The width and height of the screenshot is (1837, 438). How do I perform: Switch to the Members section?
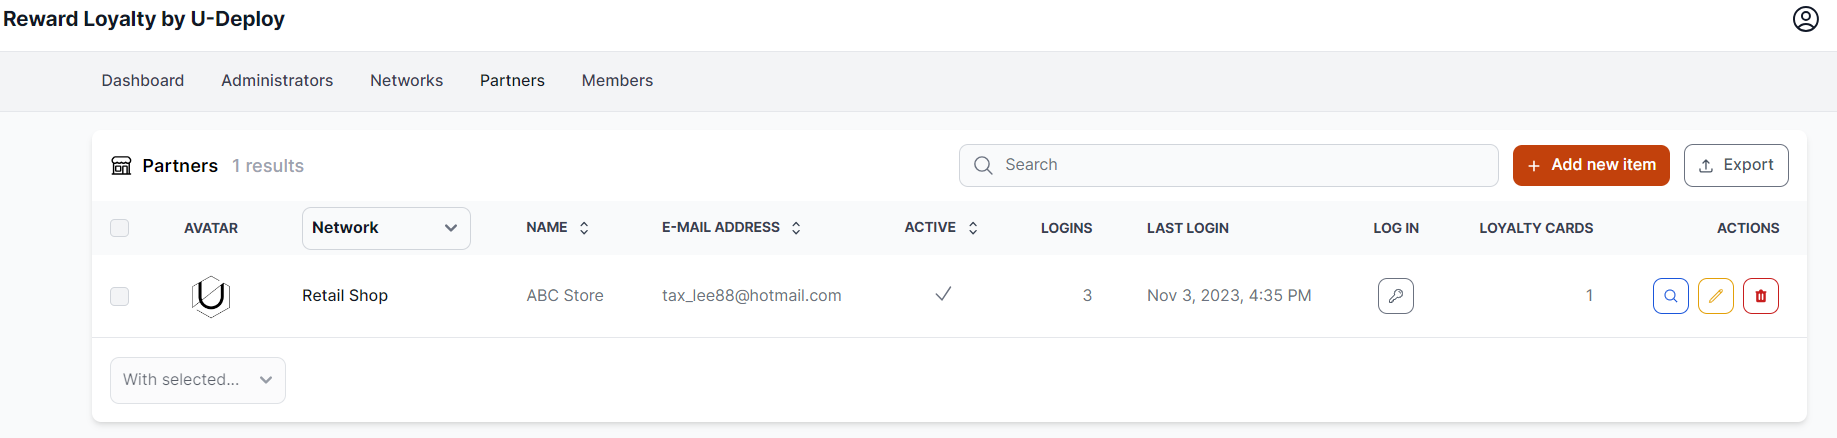(617, 81)
